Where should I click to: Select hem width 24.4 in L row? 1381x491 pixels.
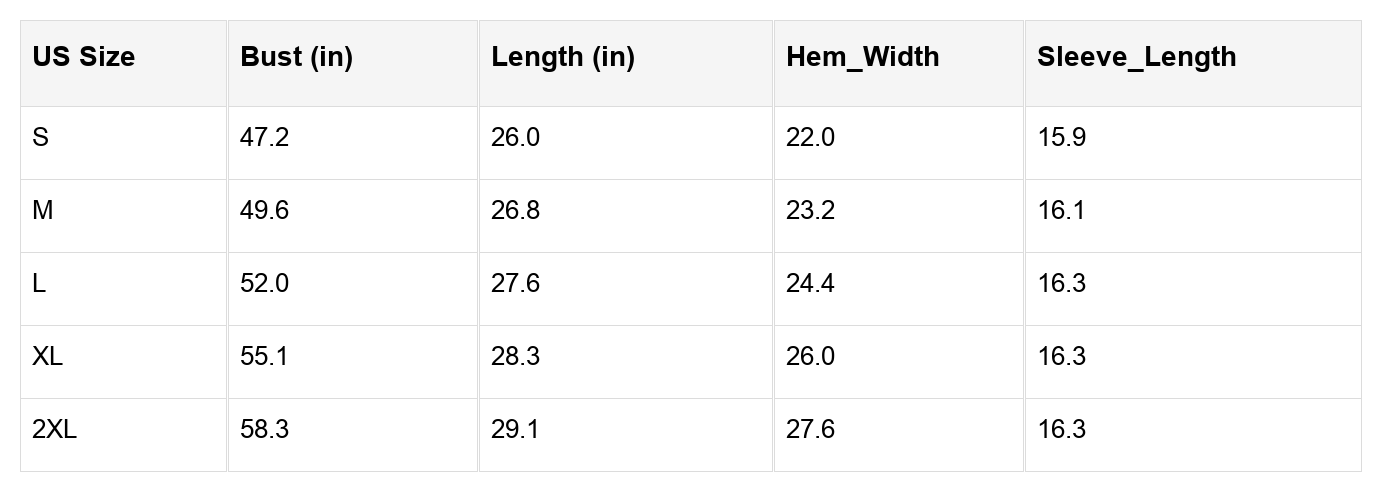point(810,283)
